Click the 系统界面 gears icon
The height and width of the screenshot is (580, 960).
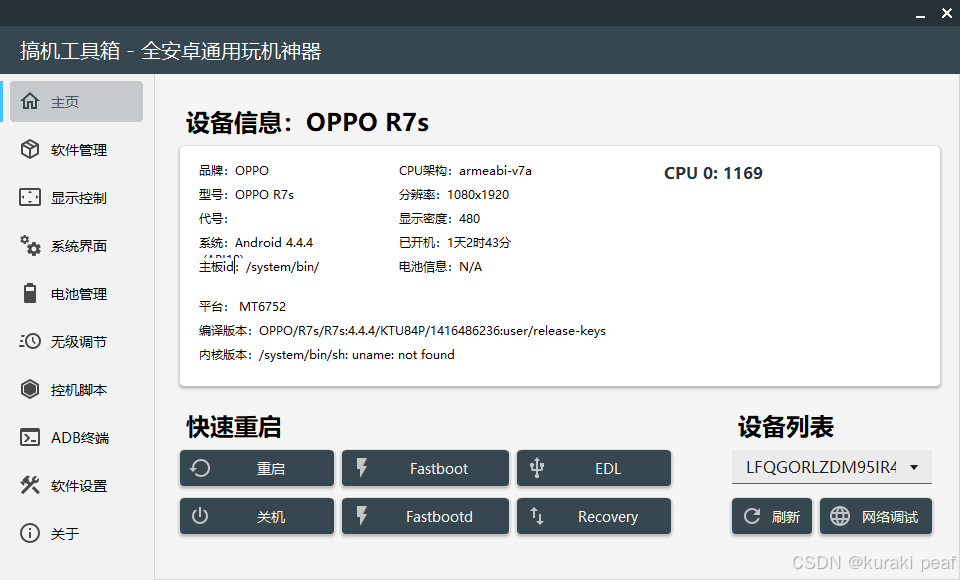(29, 245)
